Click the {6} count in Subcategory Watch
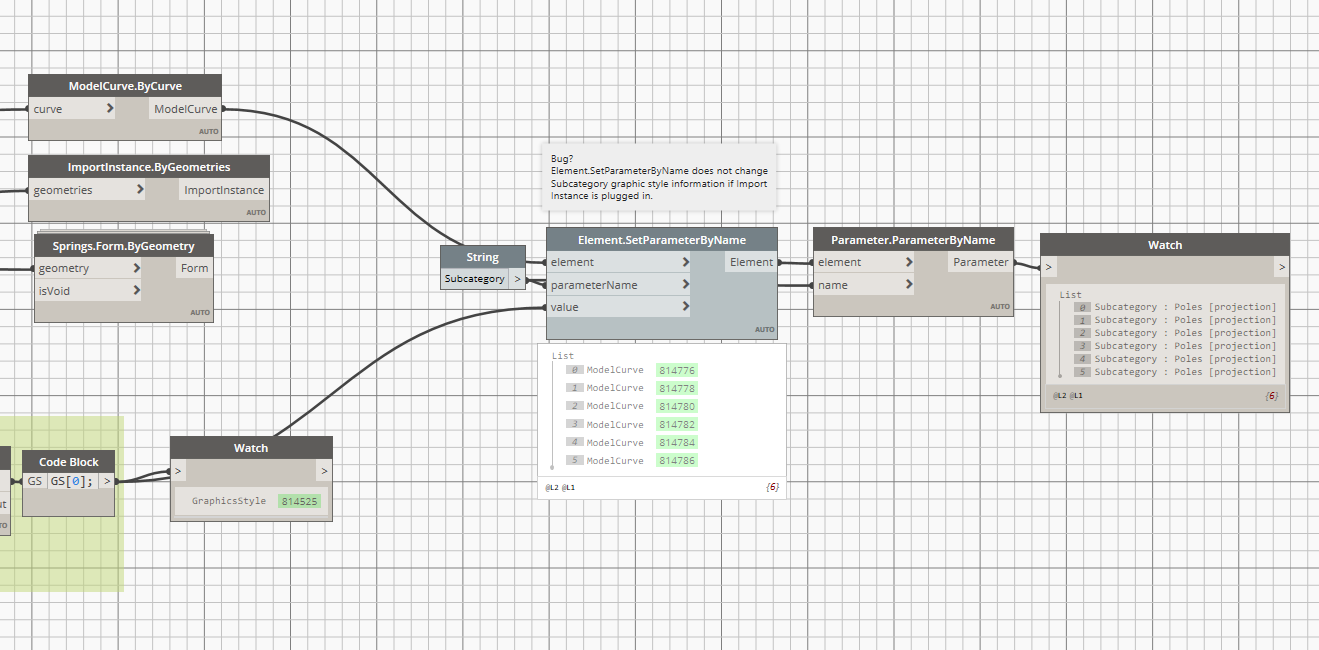 pos(1271,397)
